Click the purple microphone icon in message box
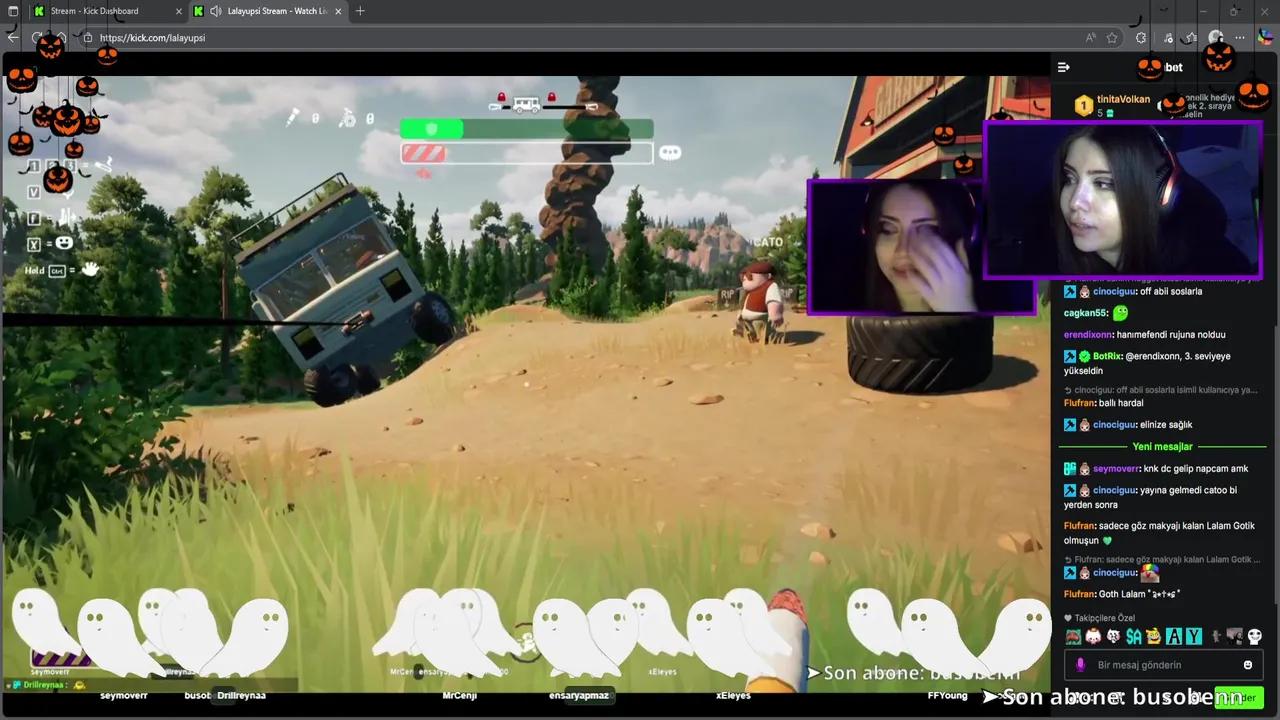Viewport: 1280px width, 720px height. pyautogui.click(x=1080, y=665)
